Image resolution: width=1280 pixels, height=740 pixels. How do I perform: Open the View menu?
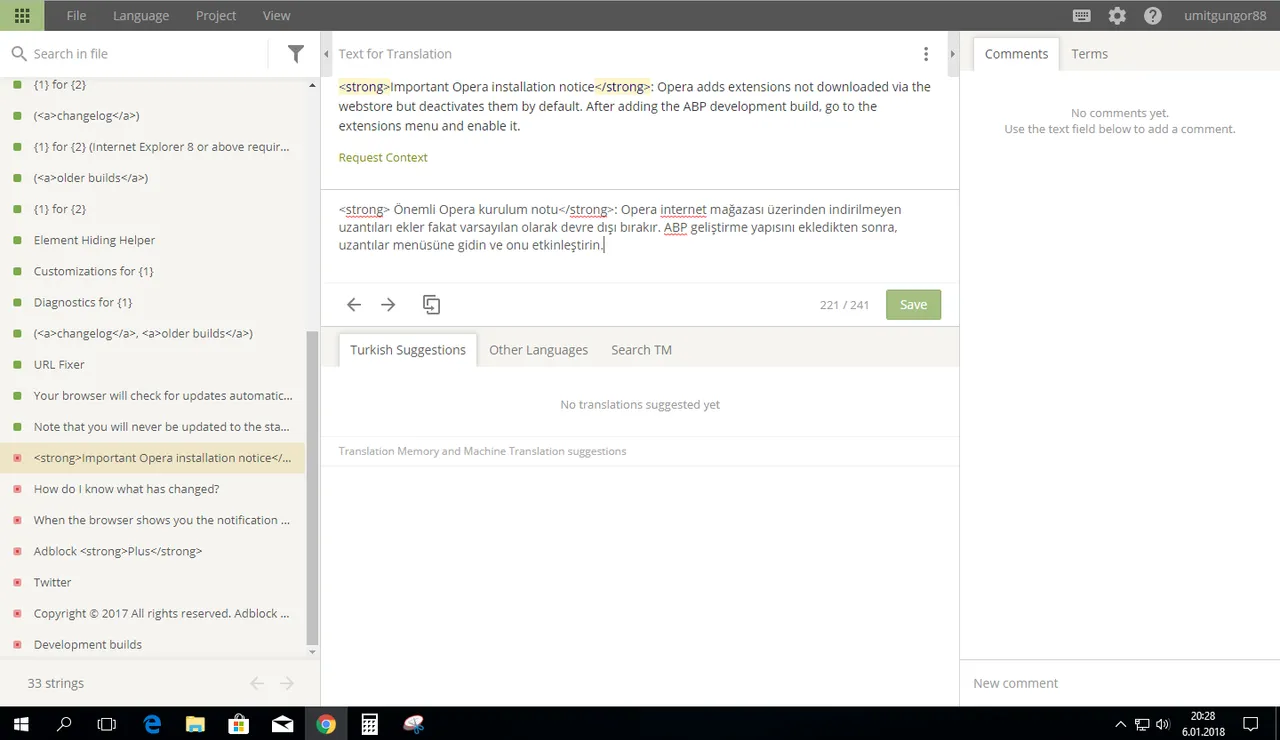[x=276, y=15]
